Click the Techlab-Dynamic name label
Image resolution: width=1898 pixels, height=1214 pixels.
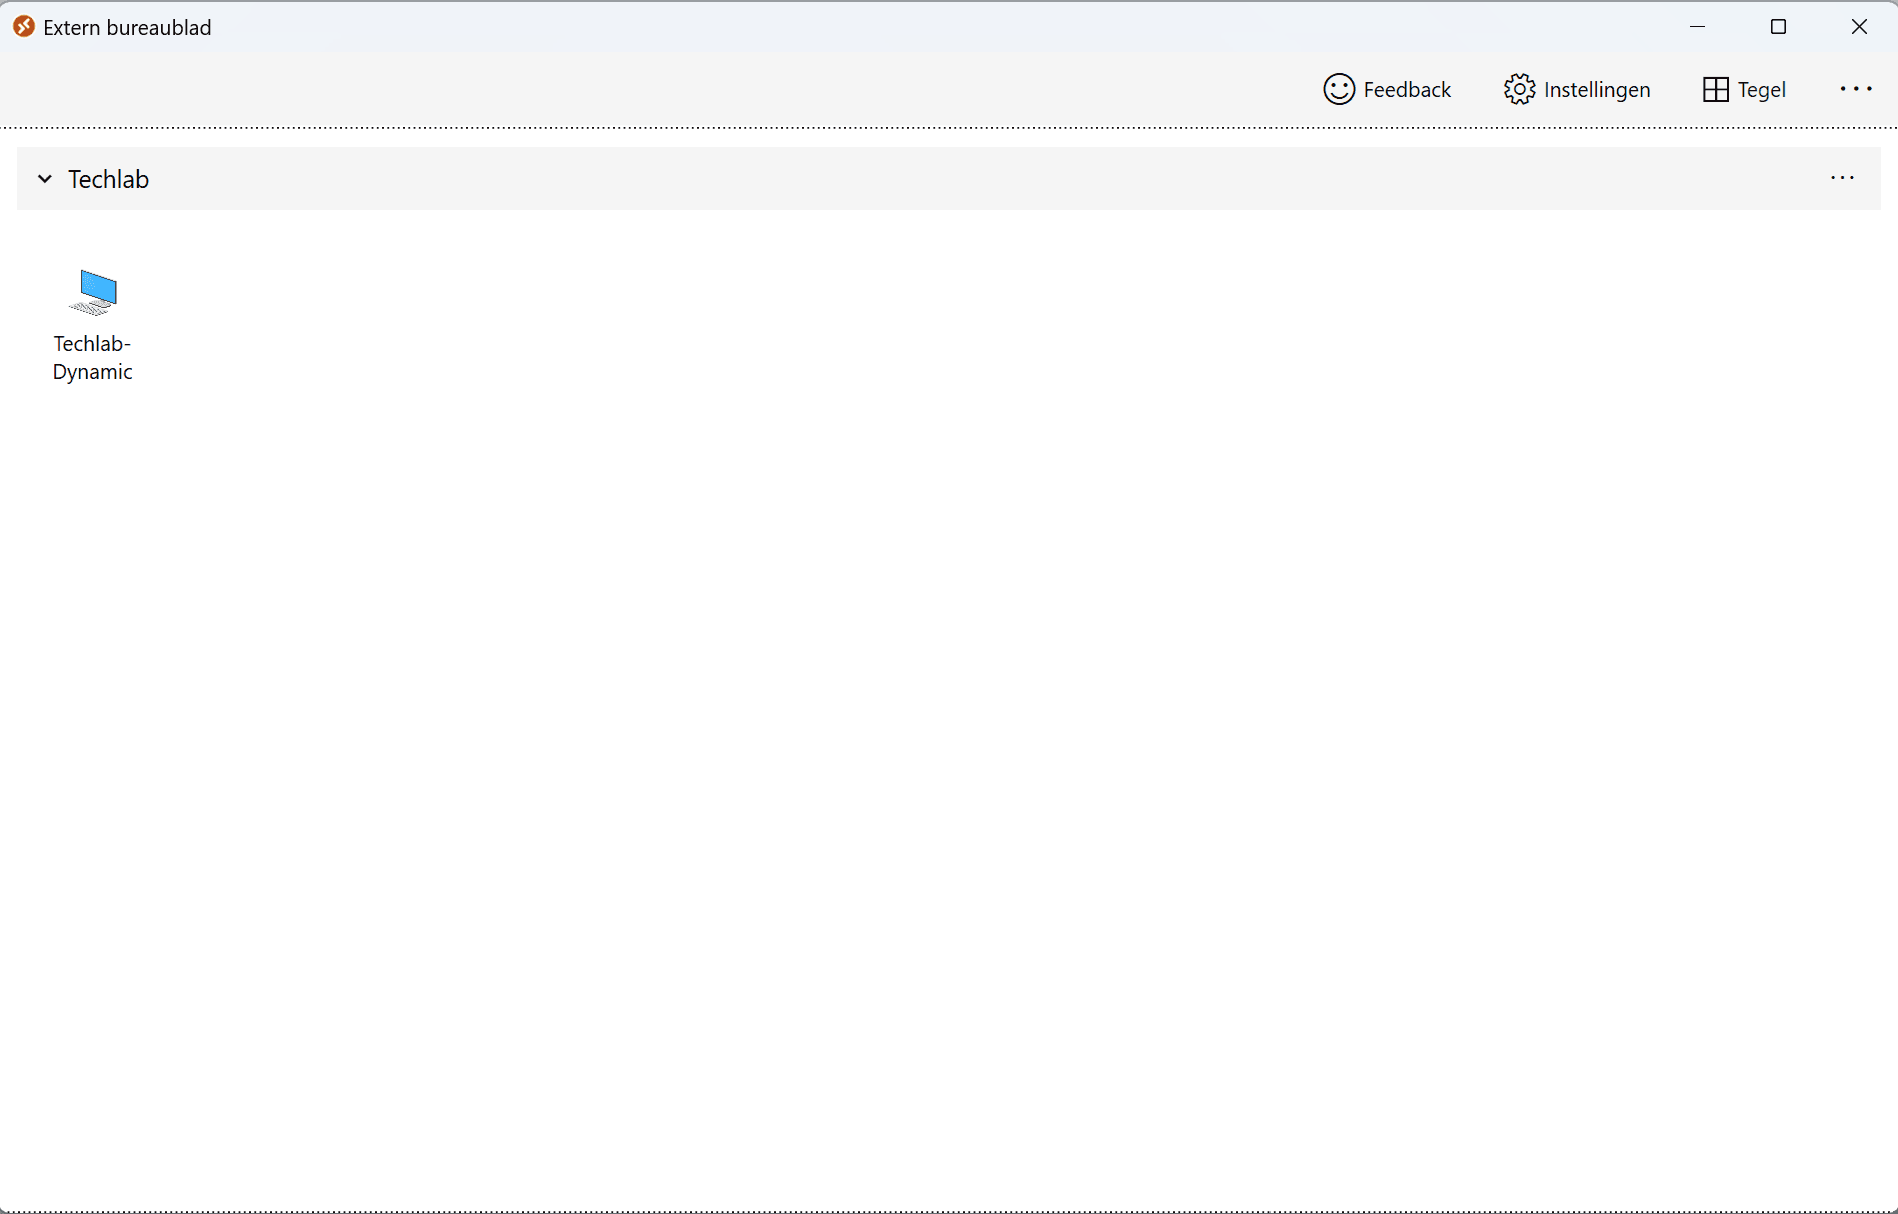click(x=93, y=358)
